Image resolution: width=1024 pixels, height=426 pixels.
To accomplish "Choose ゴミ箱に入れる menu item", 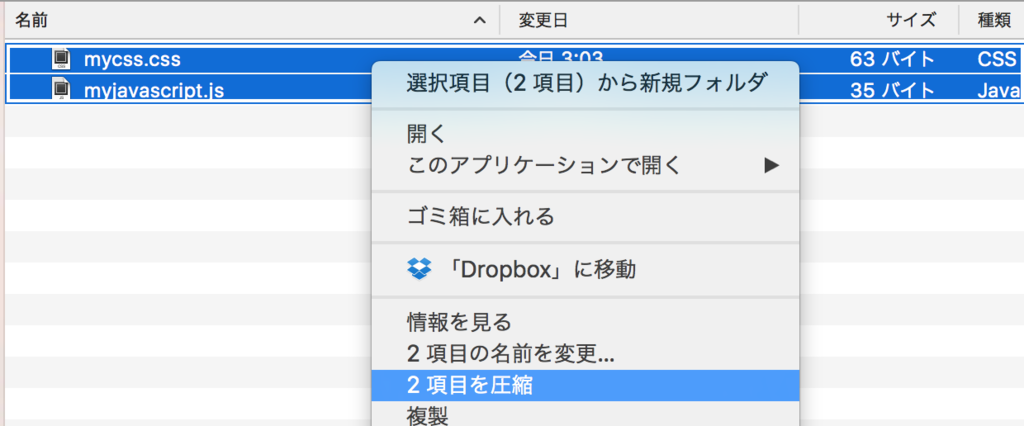I will pos(586,216).
